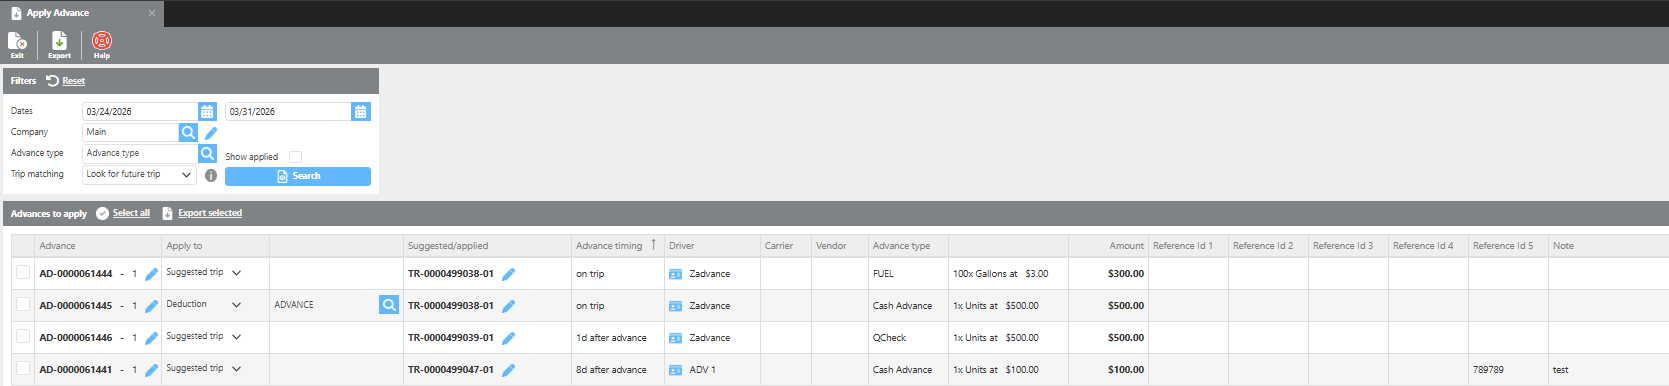
Task: Edit advance AD-0000061445 pencil icon
Action: click(x=151, y=306)
